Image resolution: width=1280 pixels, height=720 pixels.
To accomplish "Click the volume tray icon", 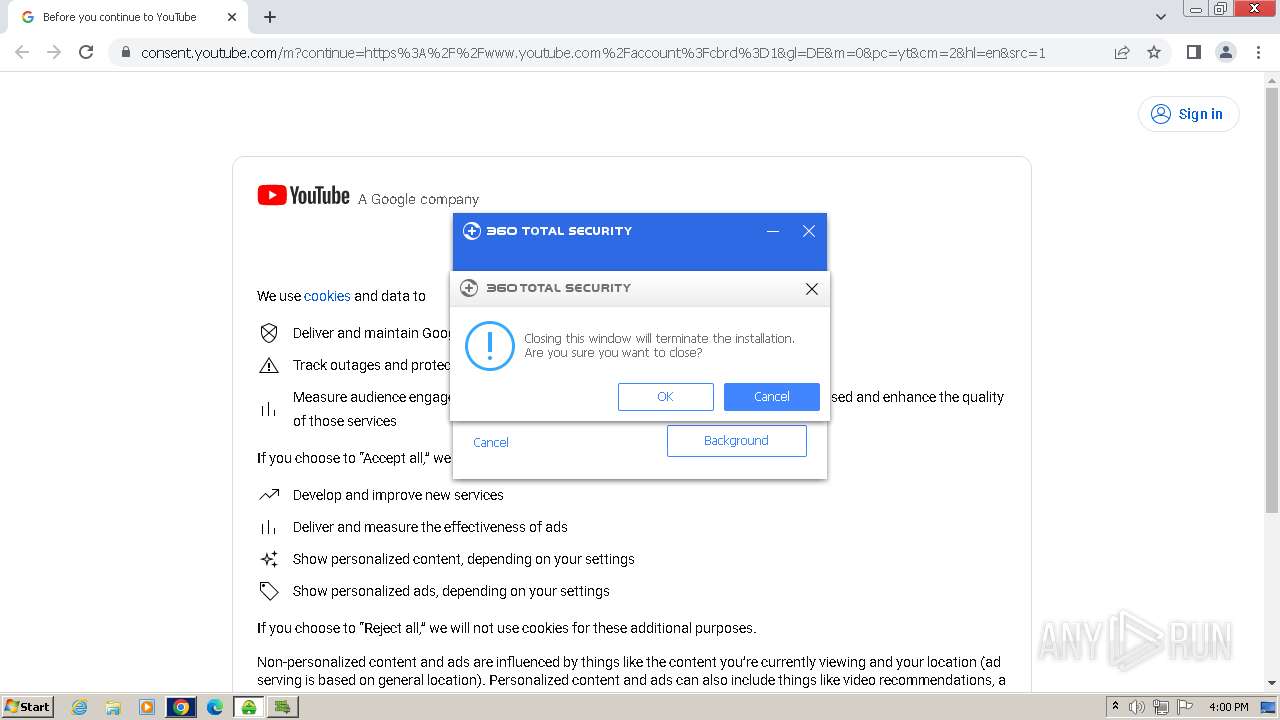I will 1137,707.
